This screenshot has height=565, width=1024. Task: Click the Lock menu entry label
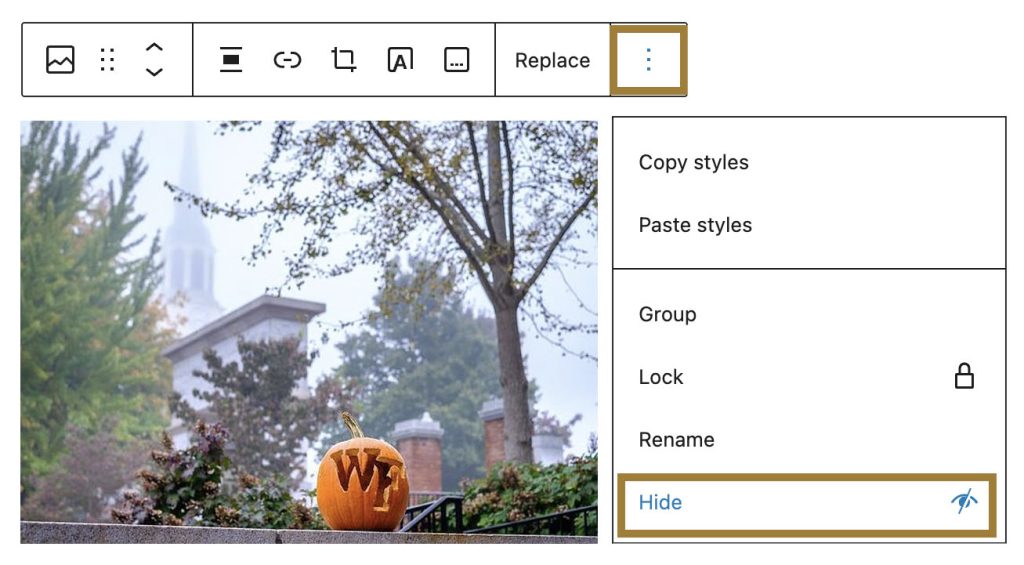[x=661, y=377]
